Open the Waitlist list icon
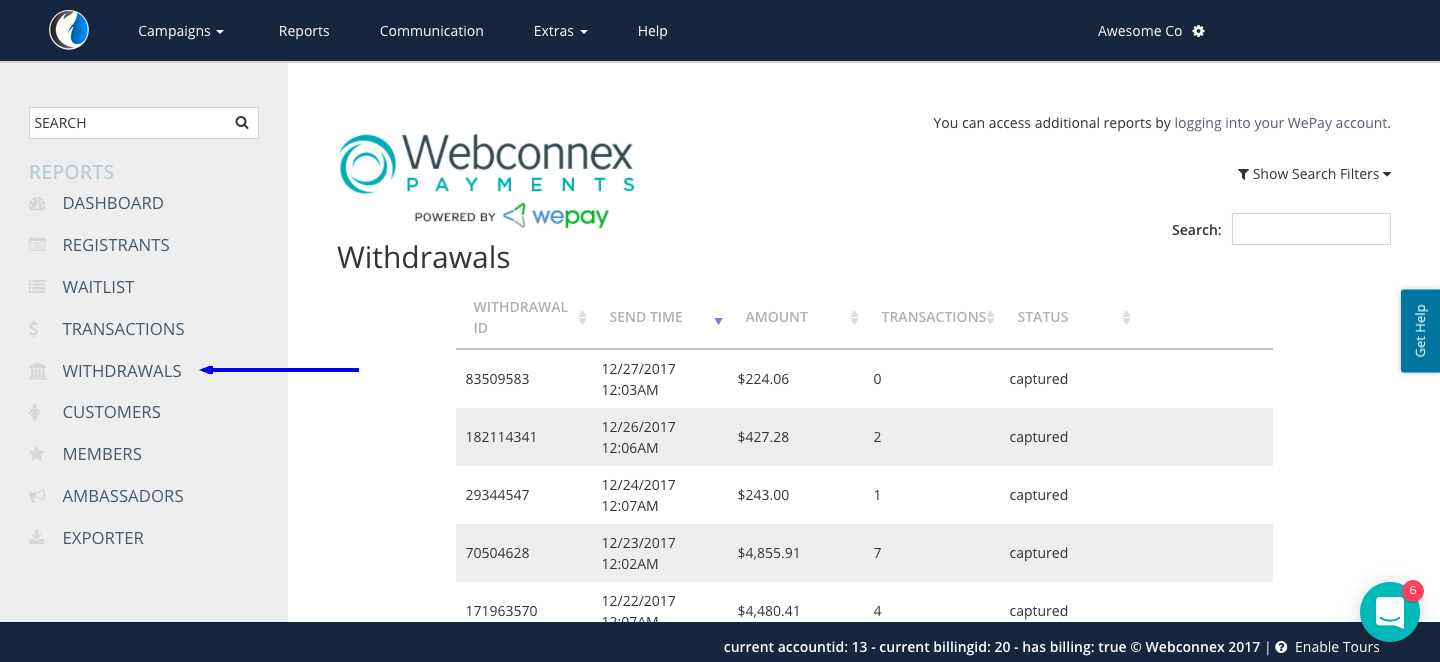Viewport: 1440px width, 662px height. tap(37, 287)
